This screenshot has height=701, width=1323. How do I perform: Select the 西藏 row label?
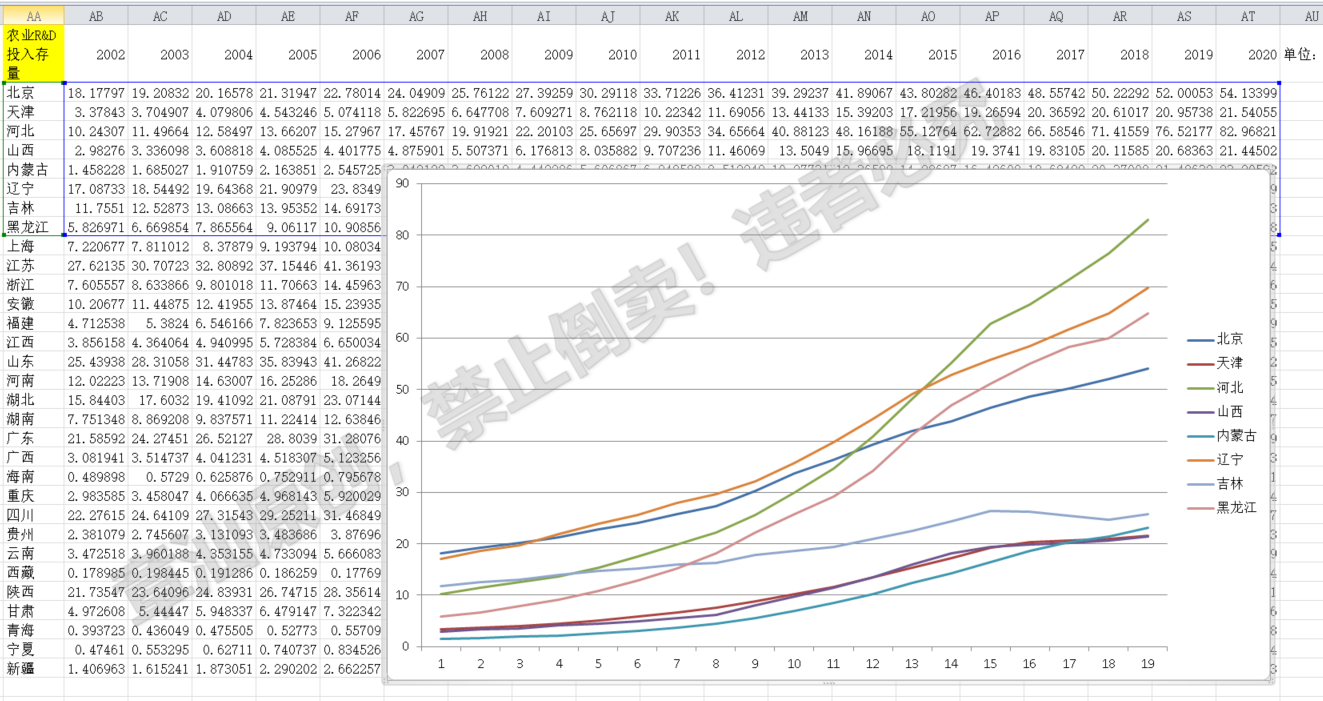coord(33,571)
